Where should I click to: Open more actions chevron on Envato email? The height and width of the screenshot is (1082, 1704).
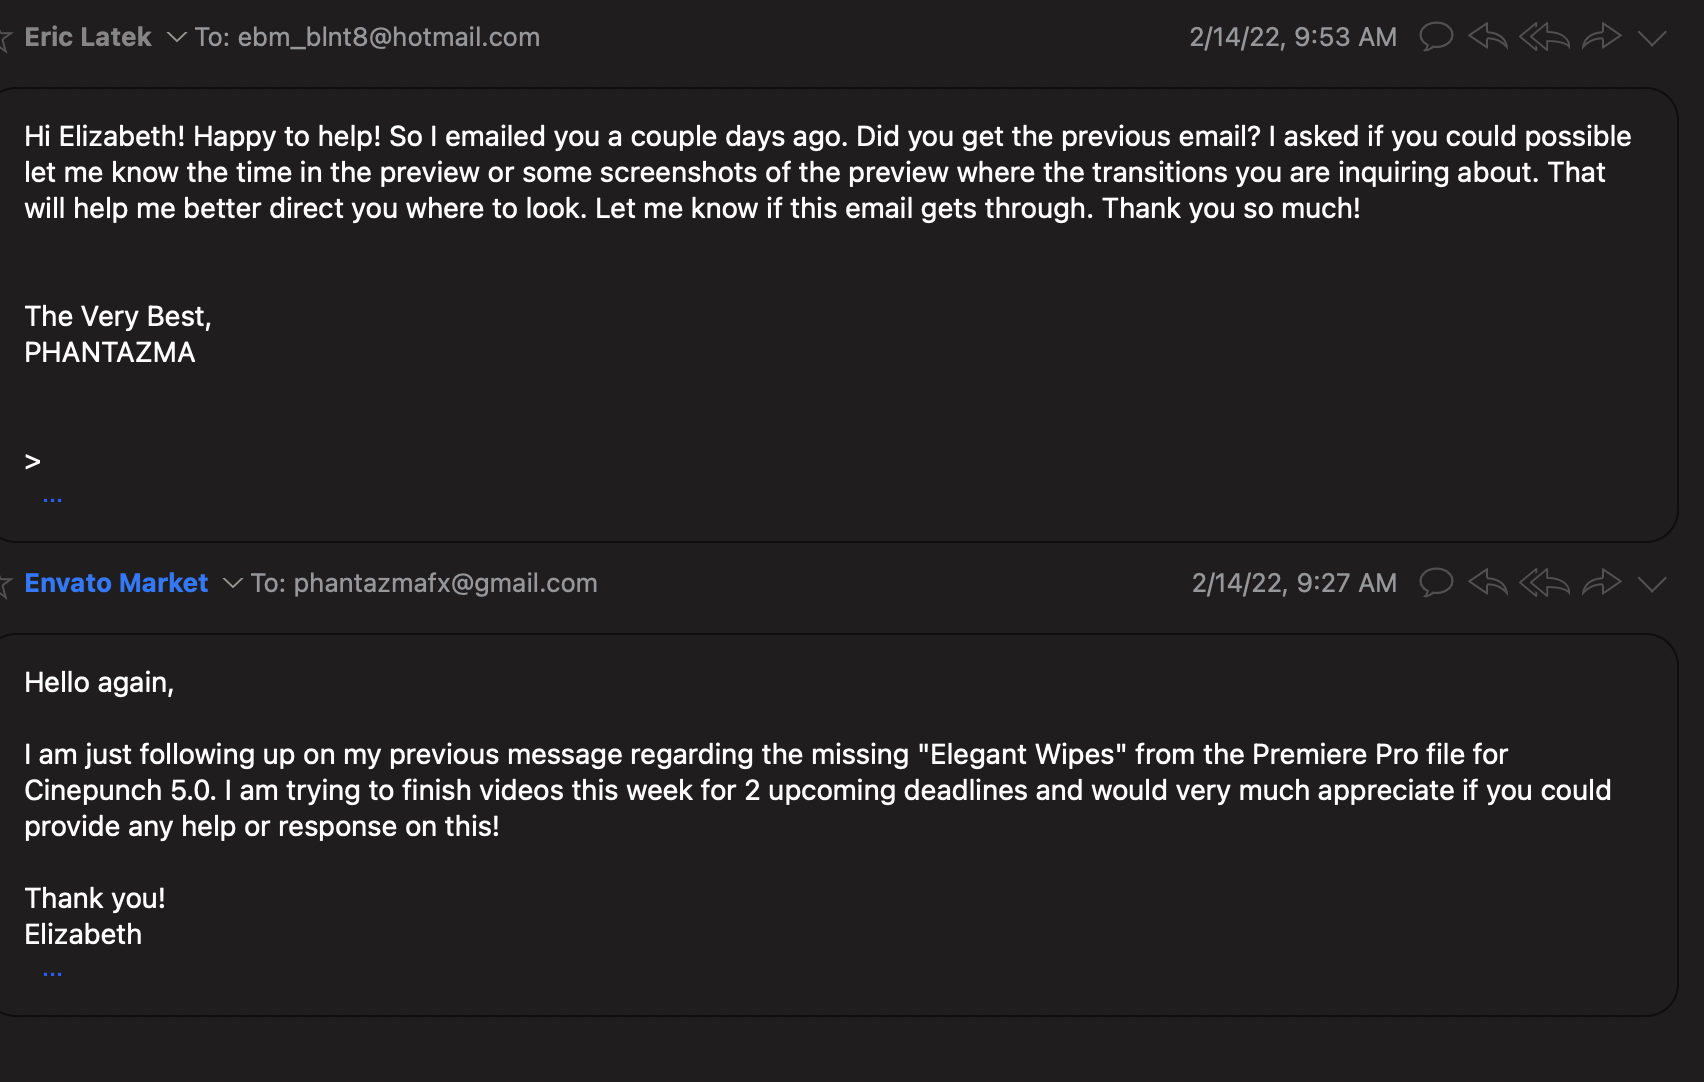click(1652, 583)
